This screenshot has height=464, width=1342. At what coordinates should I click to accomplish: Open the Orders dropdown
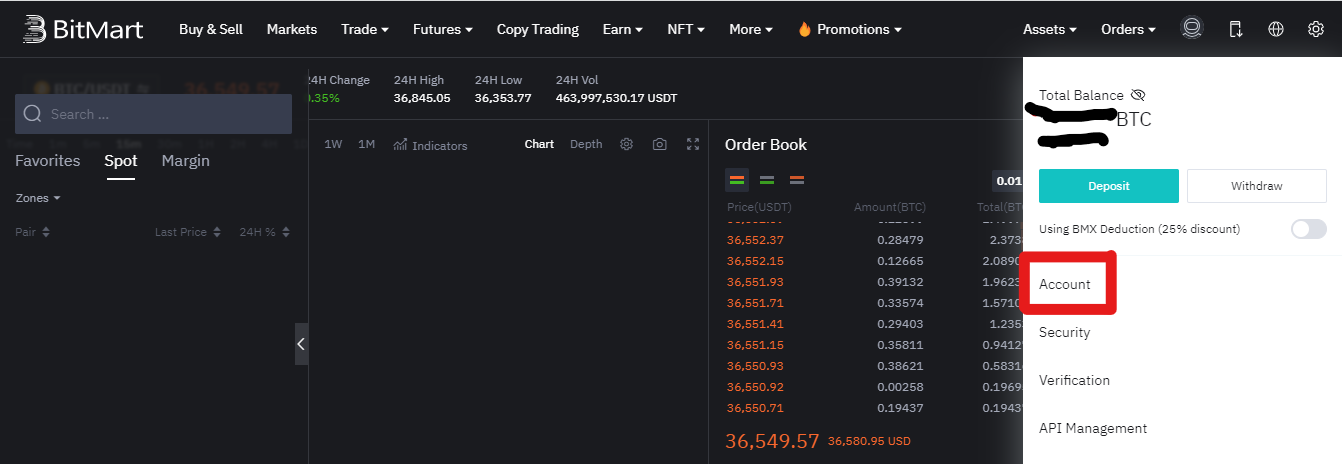[1128, 29]
